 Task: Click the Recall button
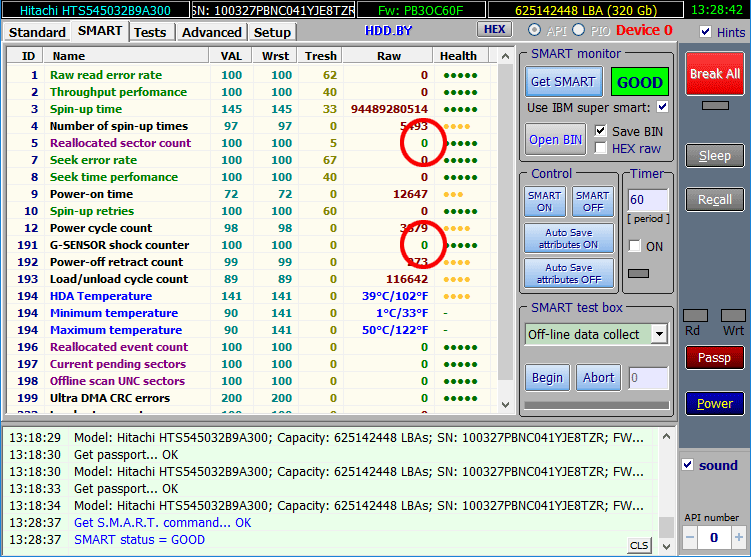[715, 199]
